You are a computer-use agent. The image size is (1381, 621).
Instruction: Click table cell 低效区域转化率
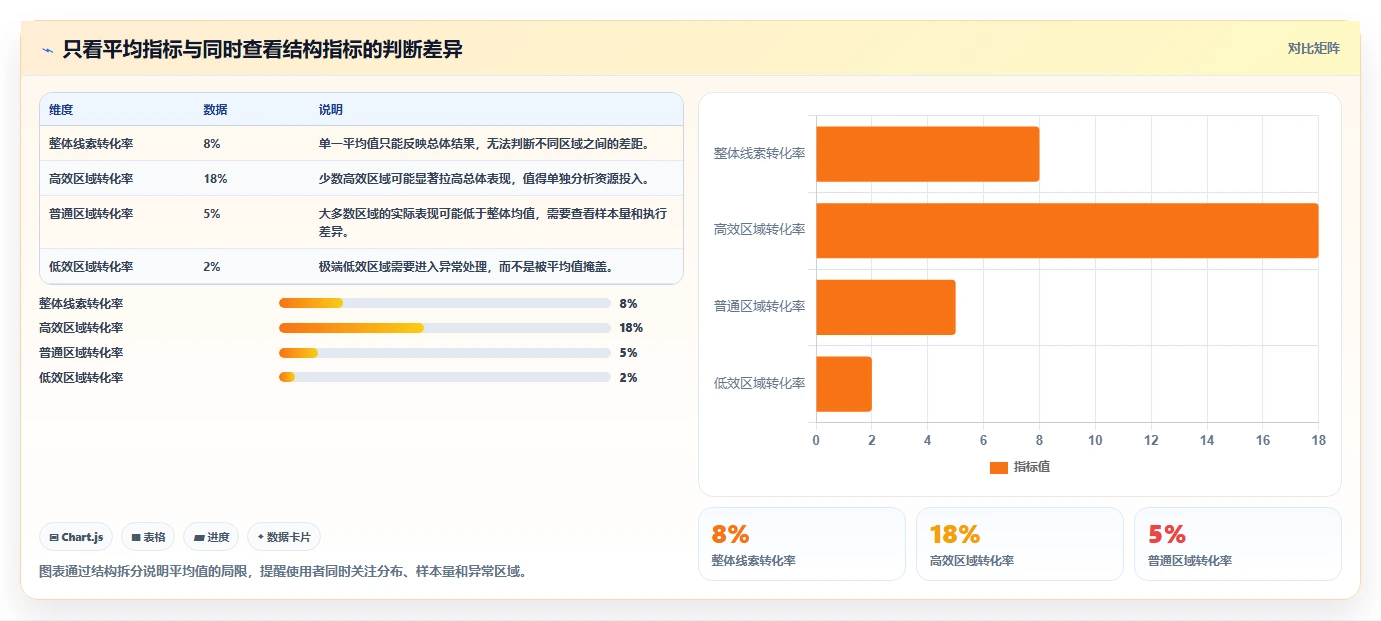(91, 267)
